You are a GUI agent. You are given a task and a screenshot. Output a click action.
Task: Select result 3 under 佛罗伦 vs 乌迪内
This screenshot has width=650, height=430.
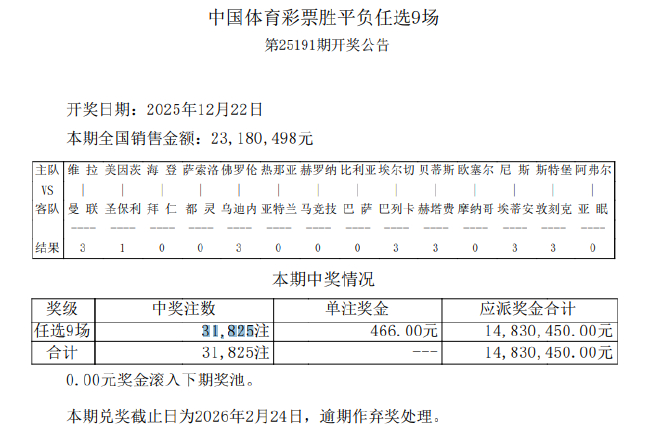(x=239, y=248)
